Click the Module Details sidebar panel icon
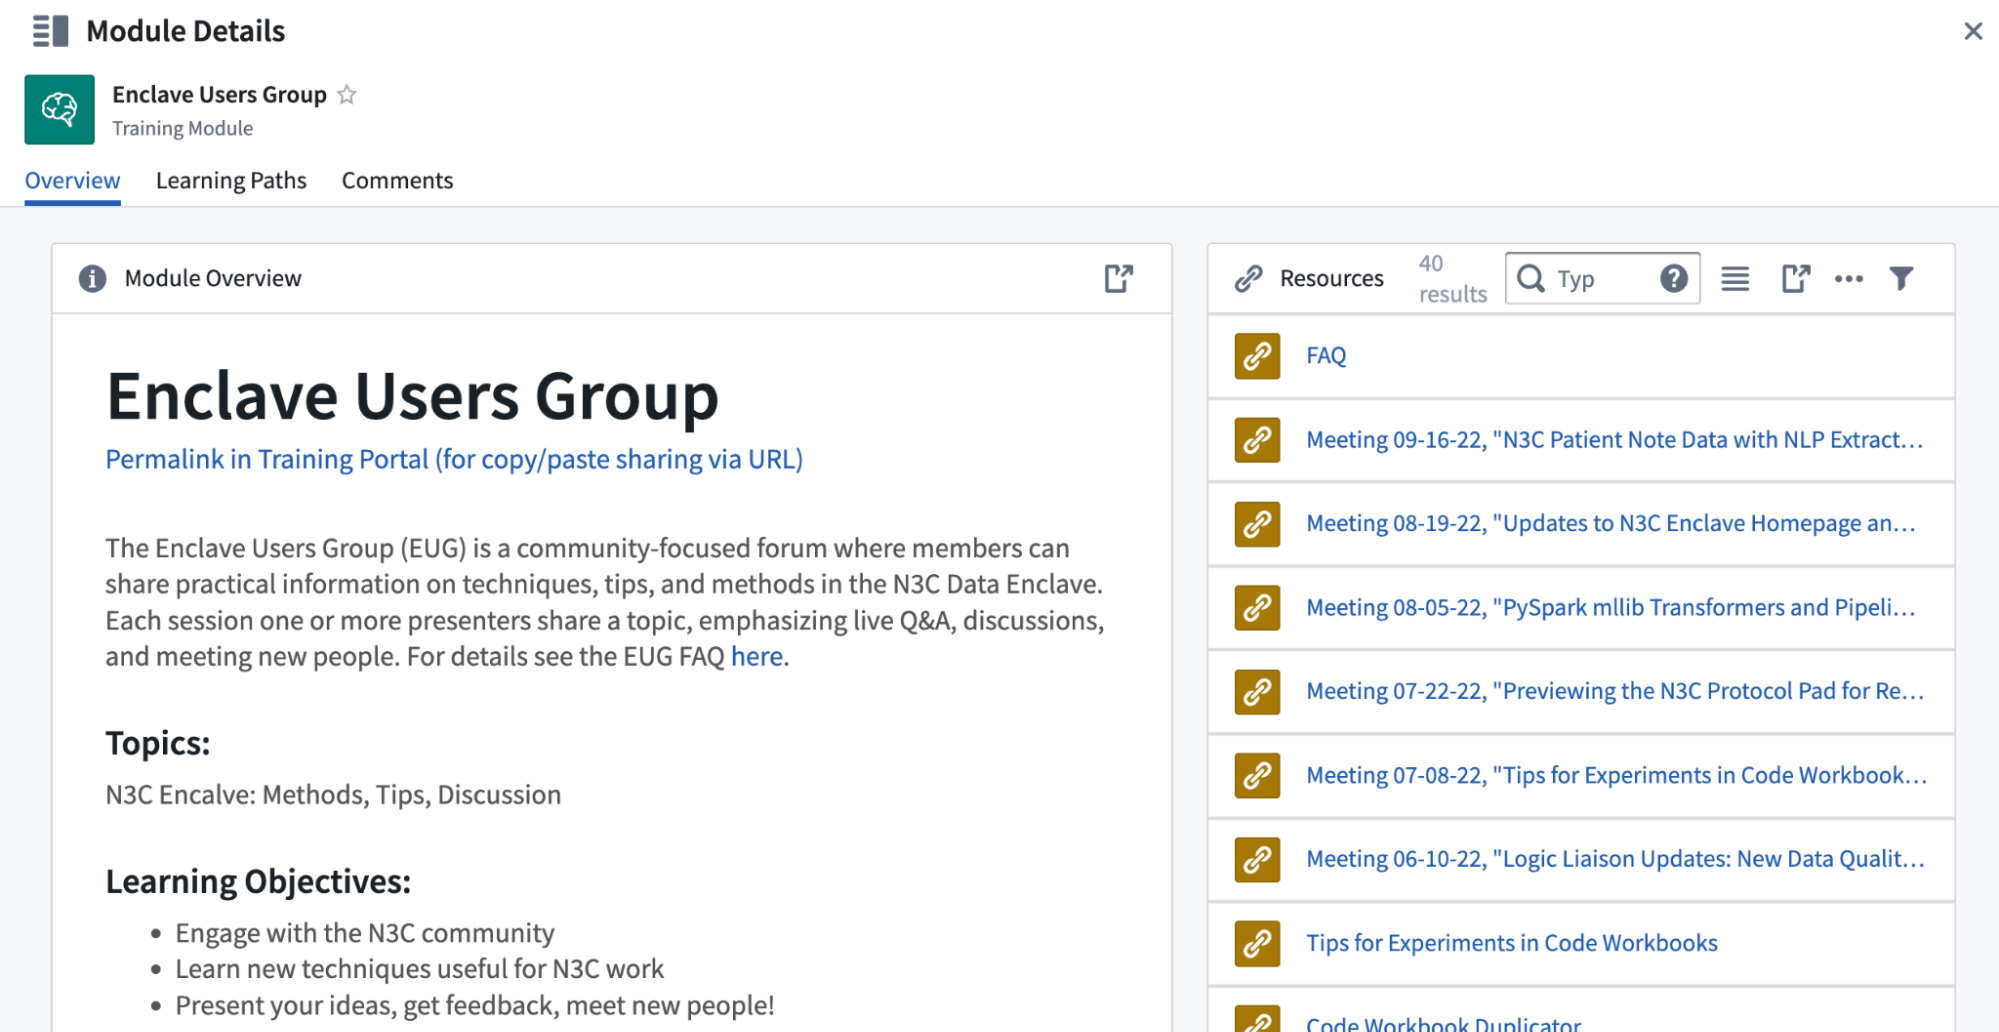The height and width of the screenshot is (1032, 1999). click(50, 31)
